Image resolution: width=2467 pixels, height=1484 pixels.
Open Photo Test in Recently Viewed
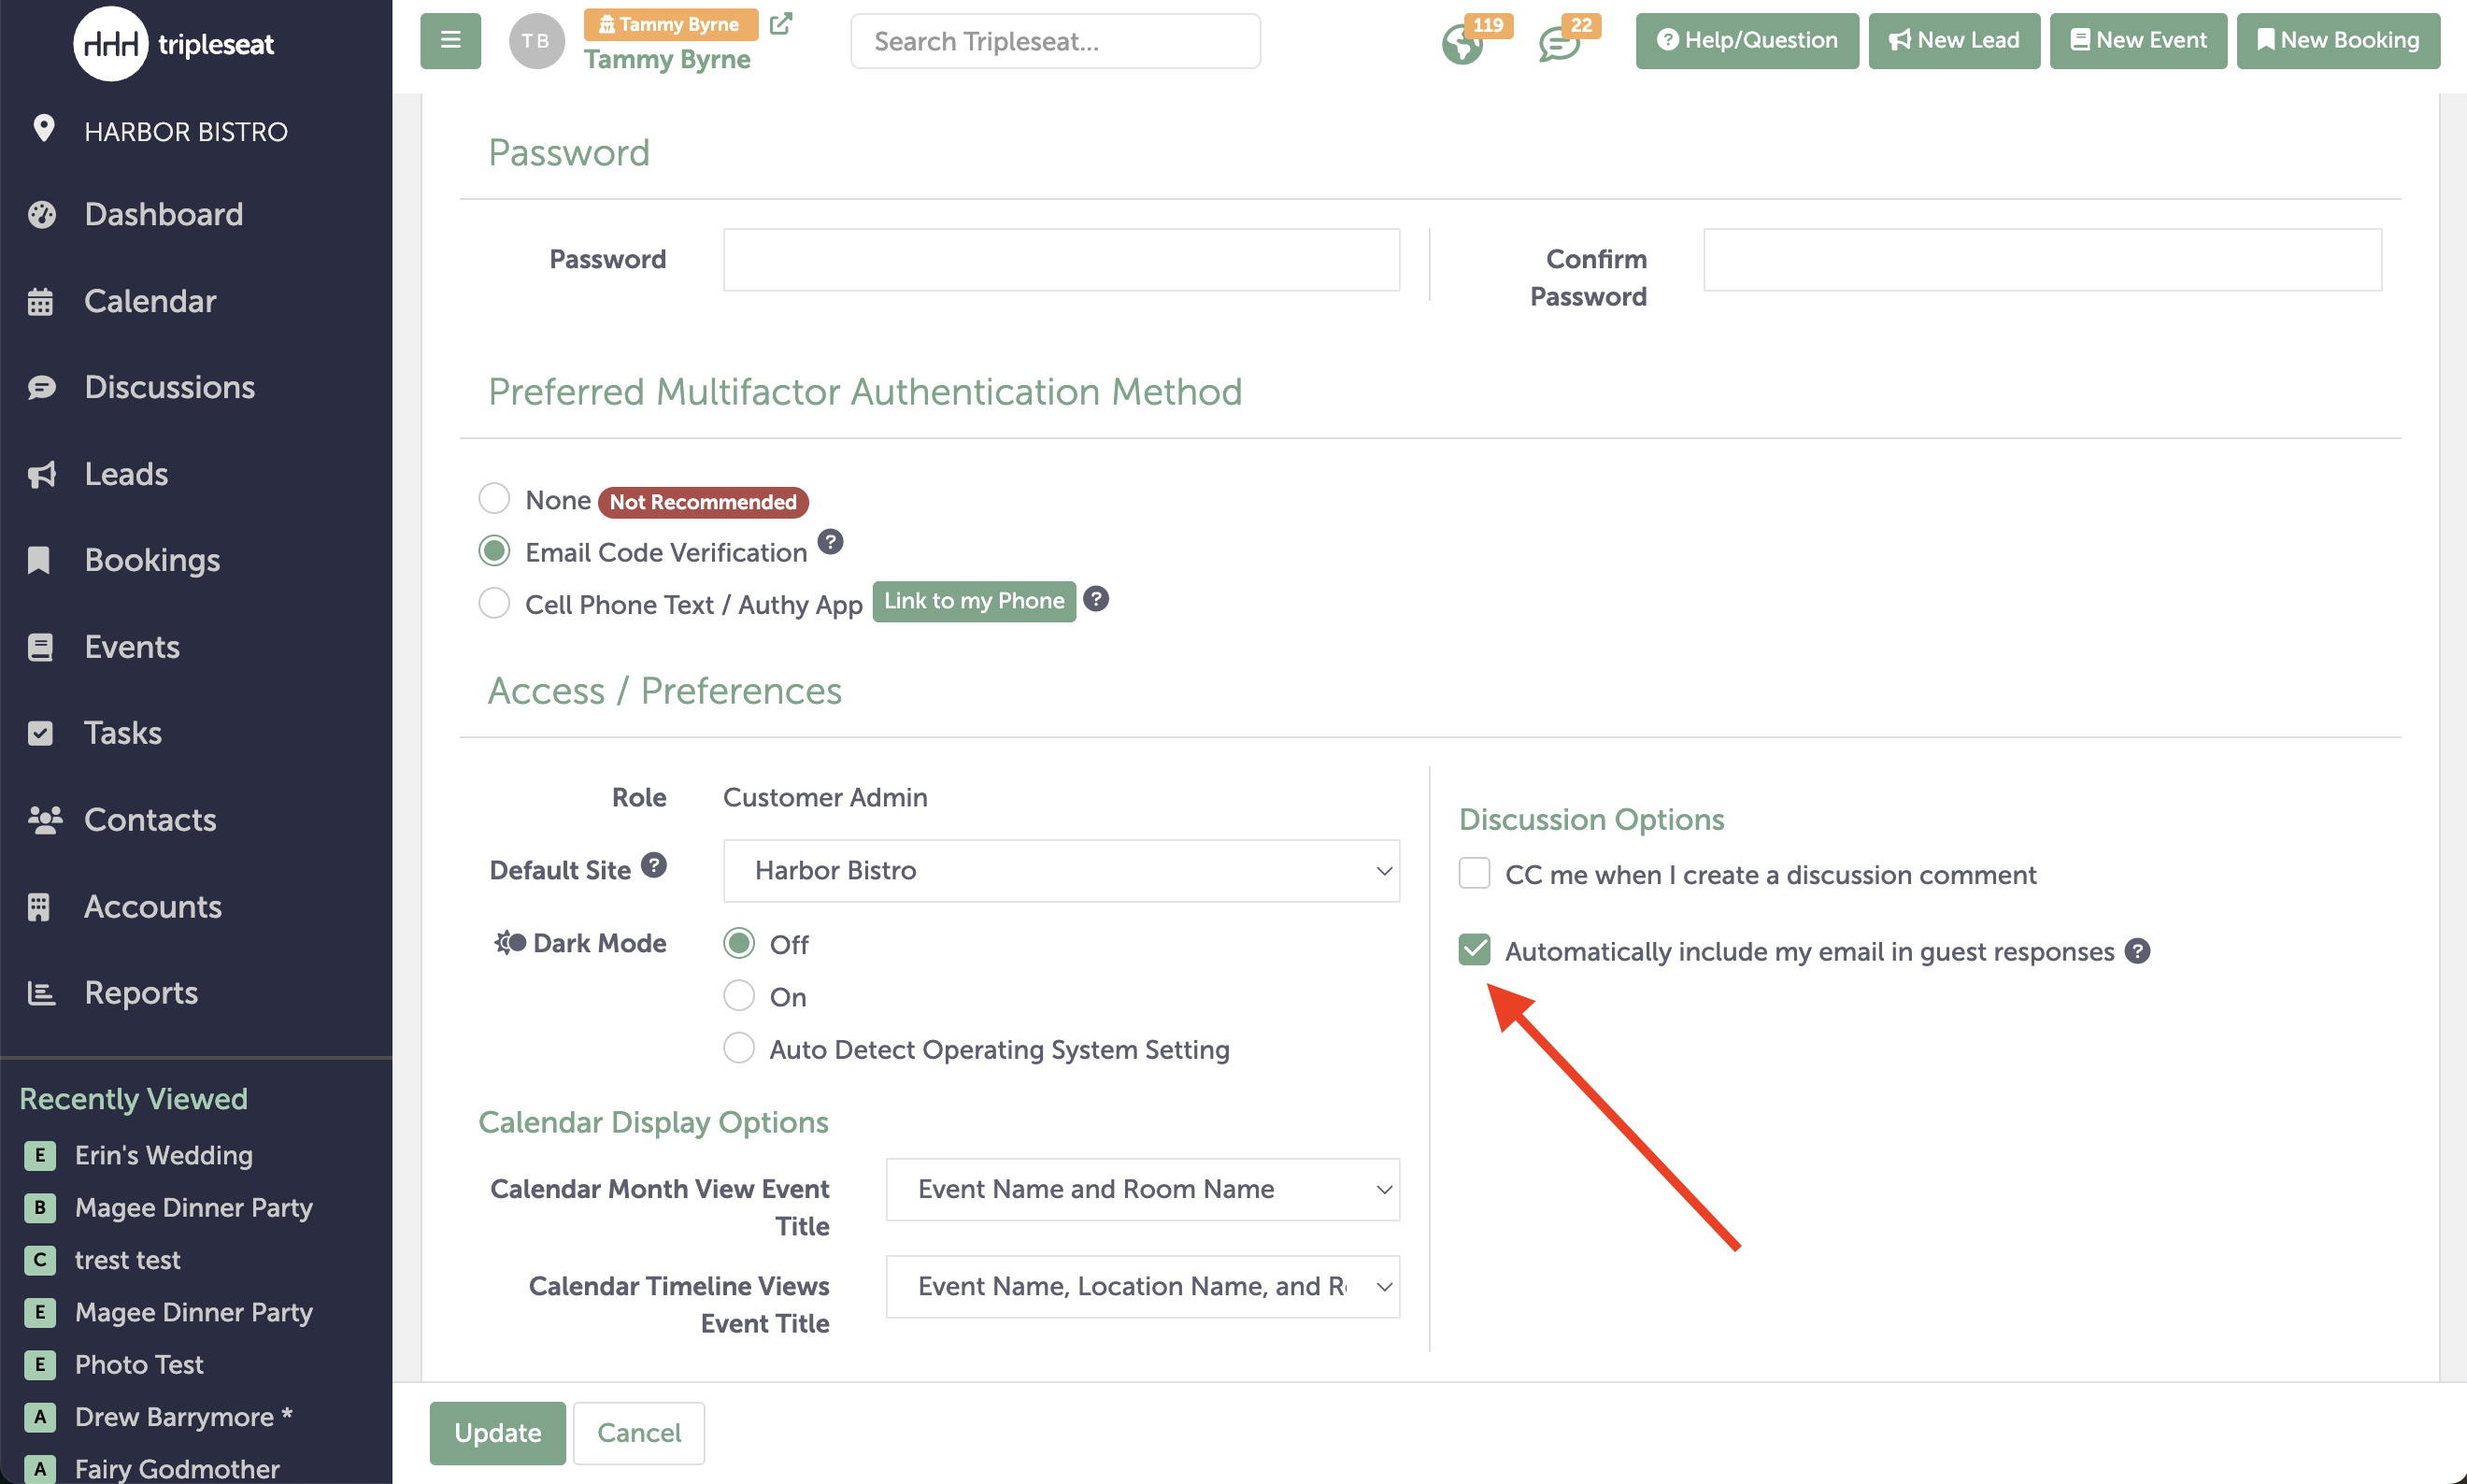(x=139, y=1365)
